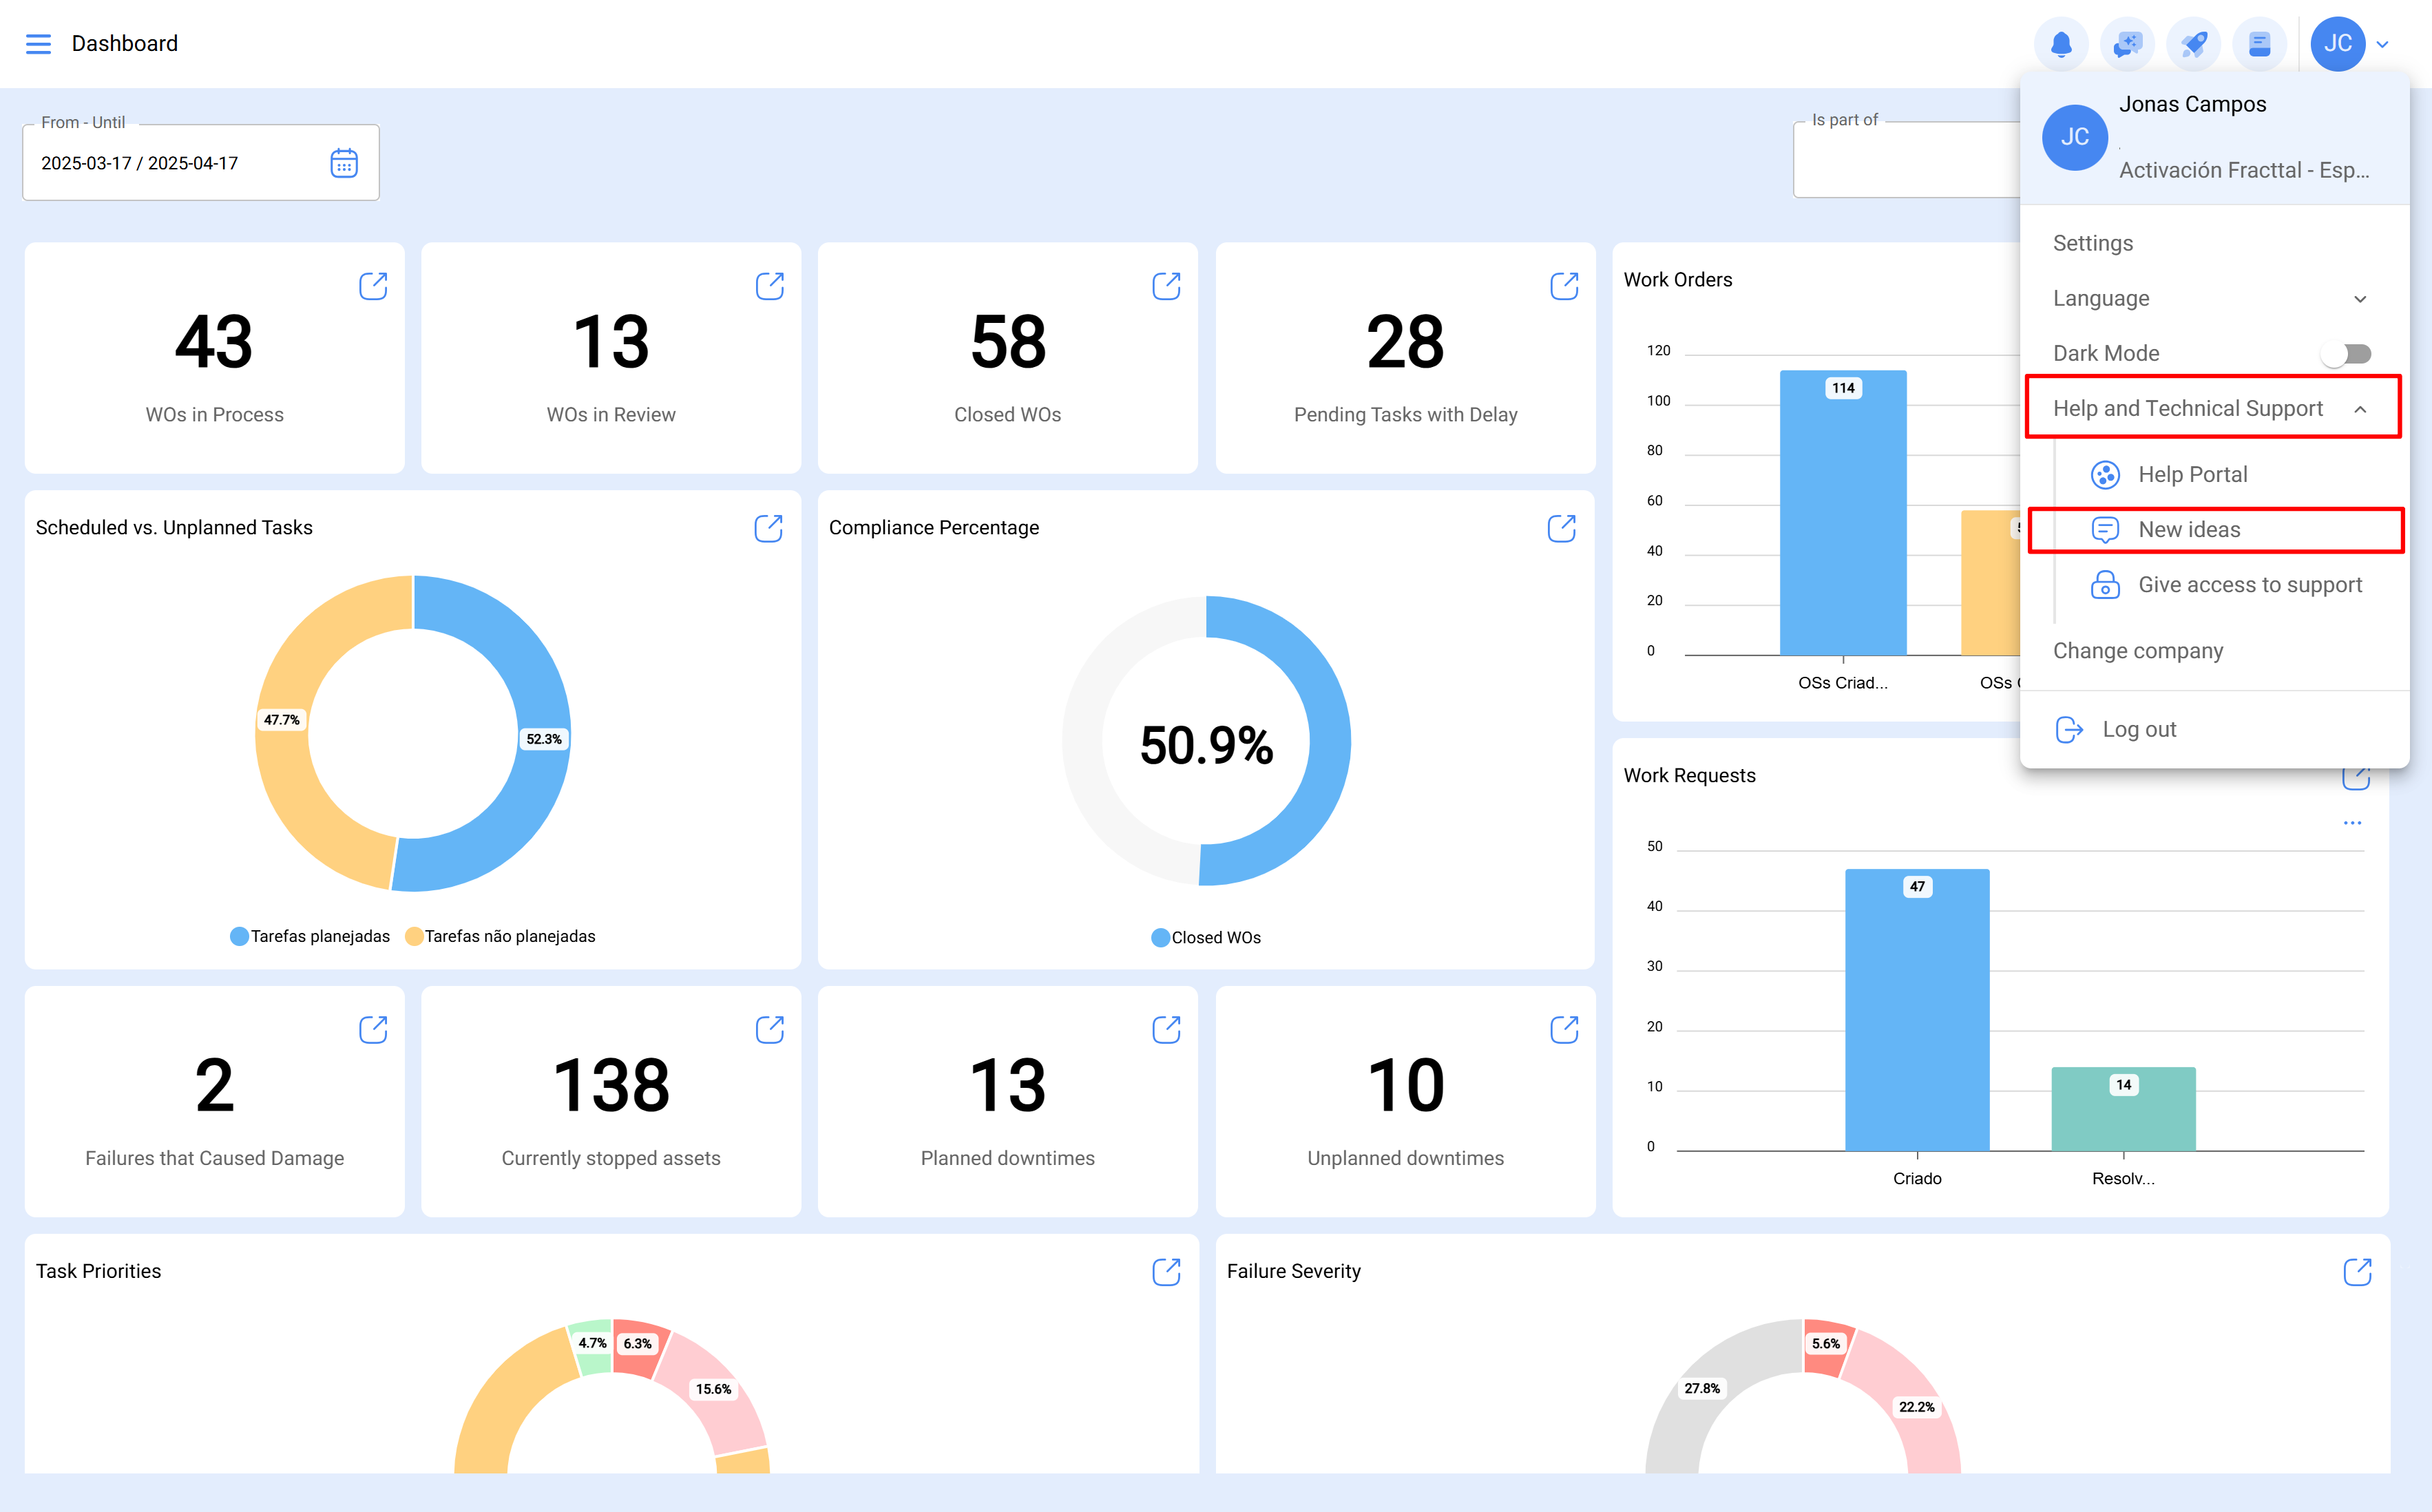
Task: Open details of WOs in Review card
Action: [x=769, y=286]
